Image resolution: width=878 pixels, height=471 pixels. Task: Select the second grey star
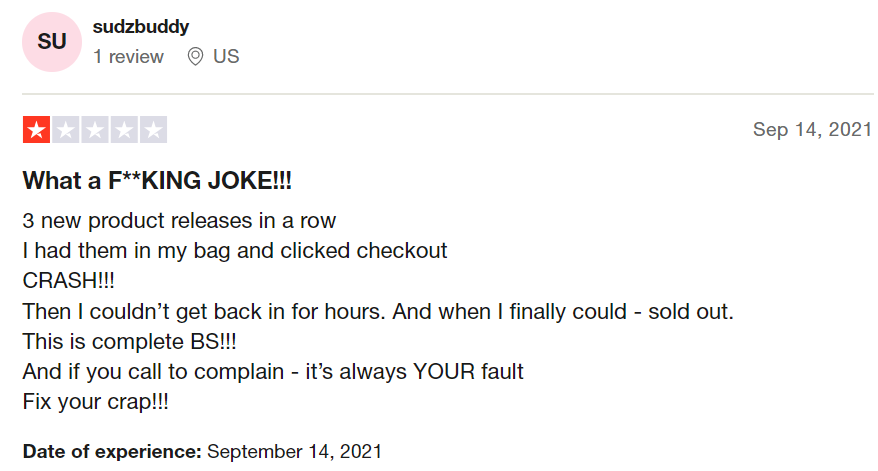point(66,130)
